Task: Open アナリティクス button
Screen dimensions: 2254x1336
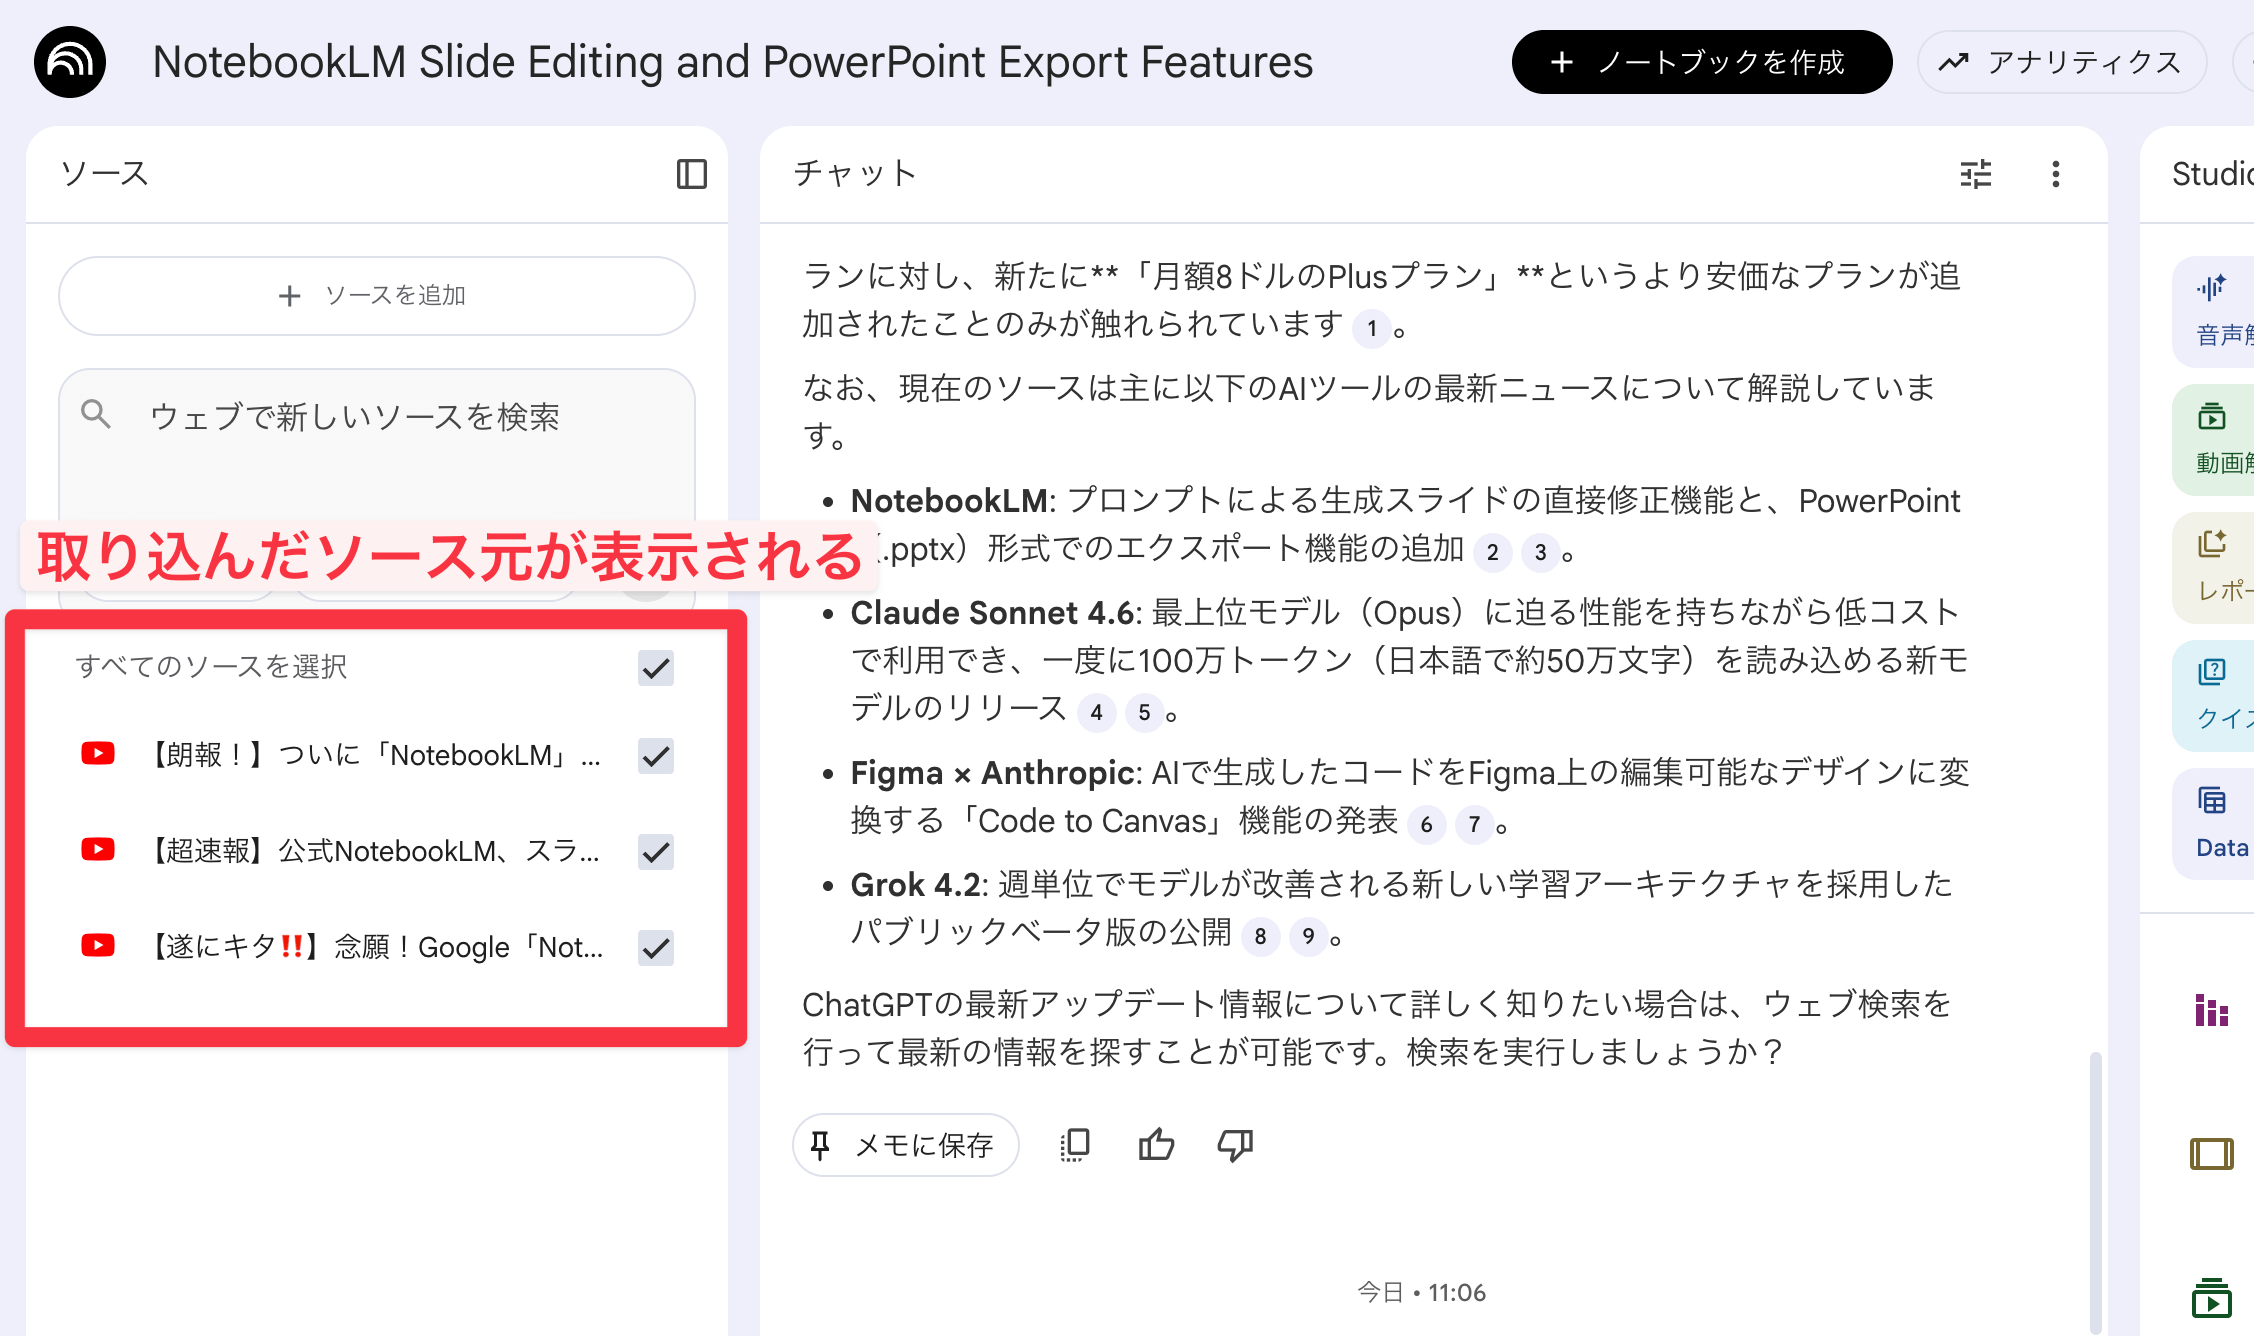Action: pyautogui.click(x=2061, y=62)
